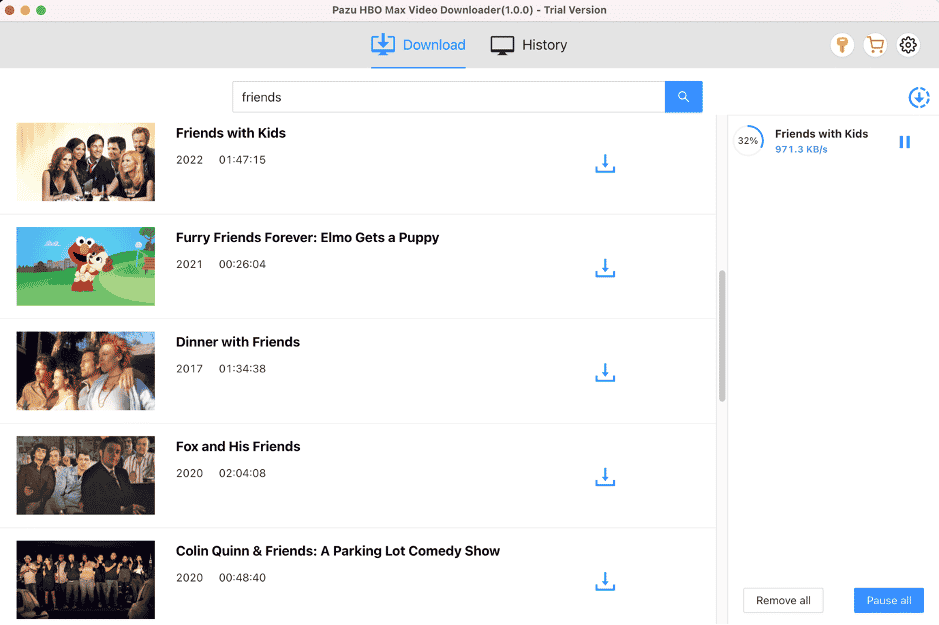Image resolution: width=939 pixels, height=625 pixels.
Task: Download Colin Quinn & Friends comedy show
Action: (x=605, y=581)
